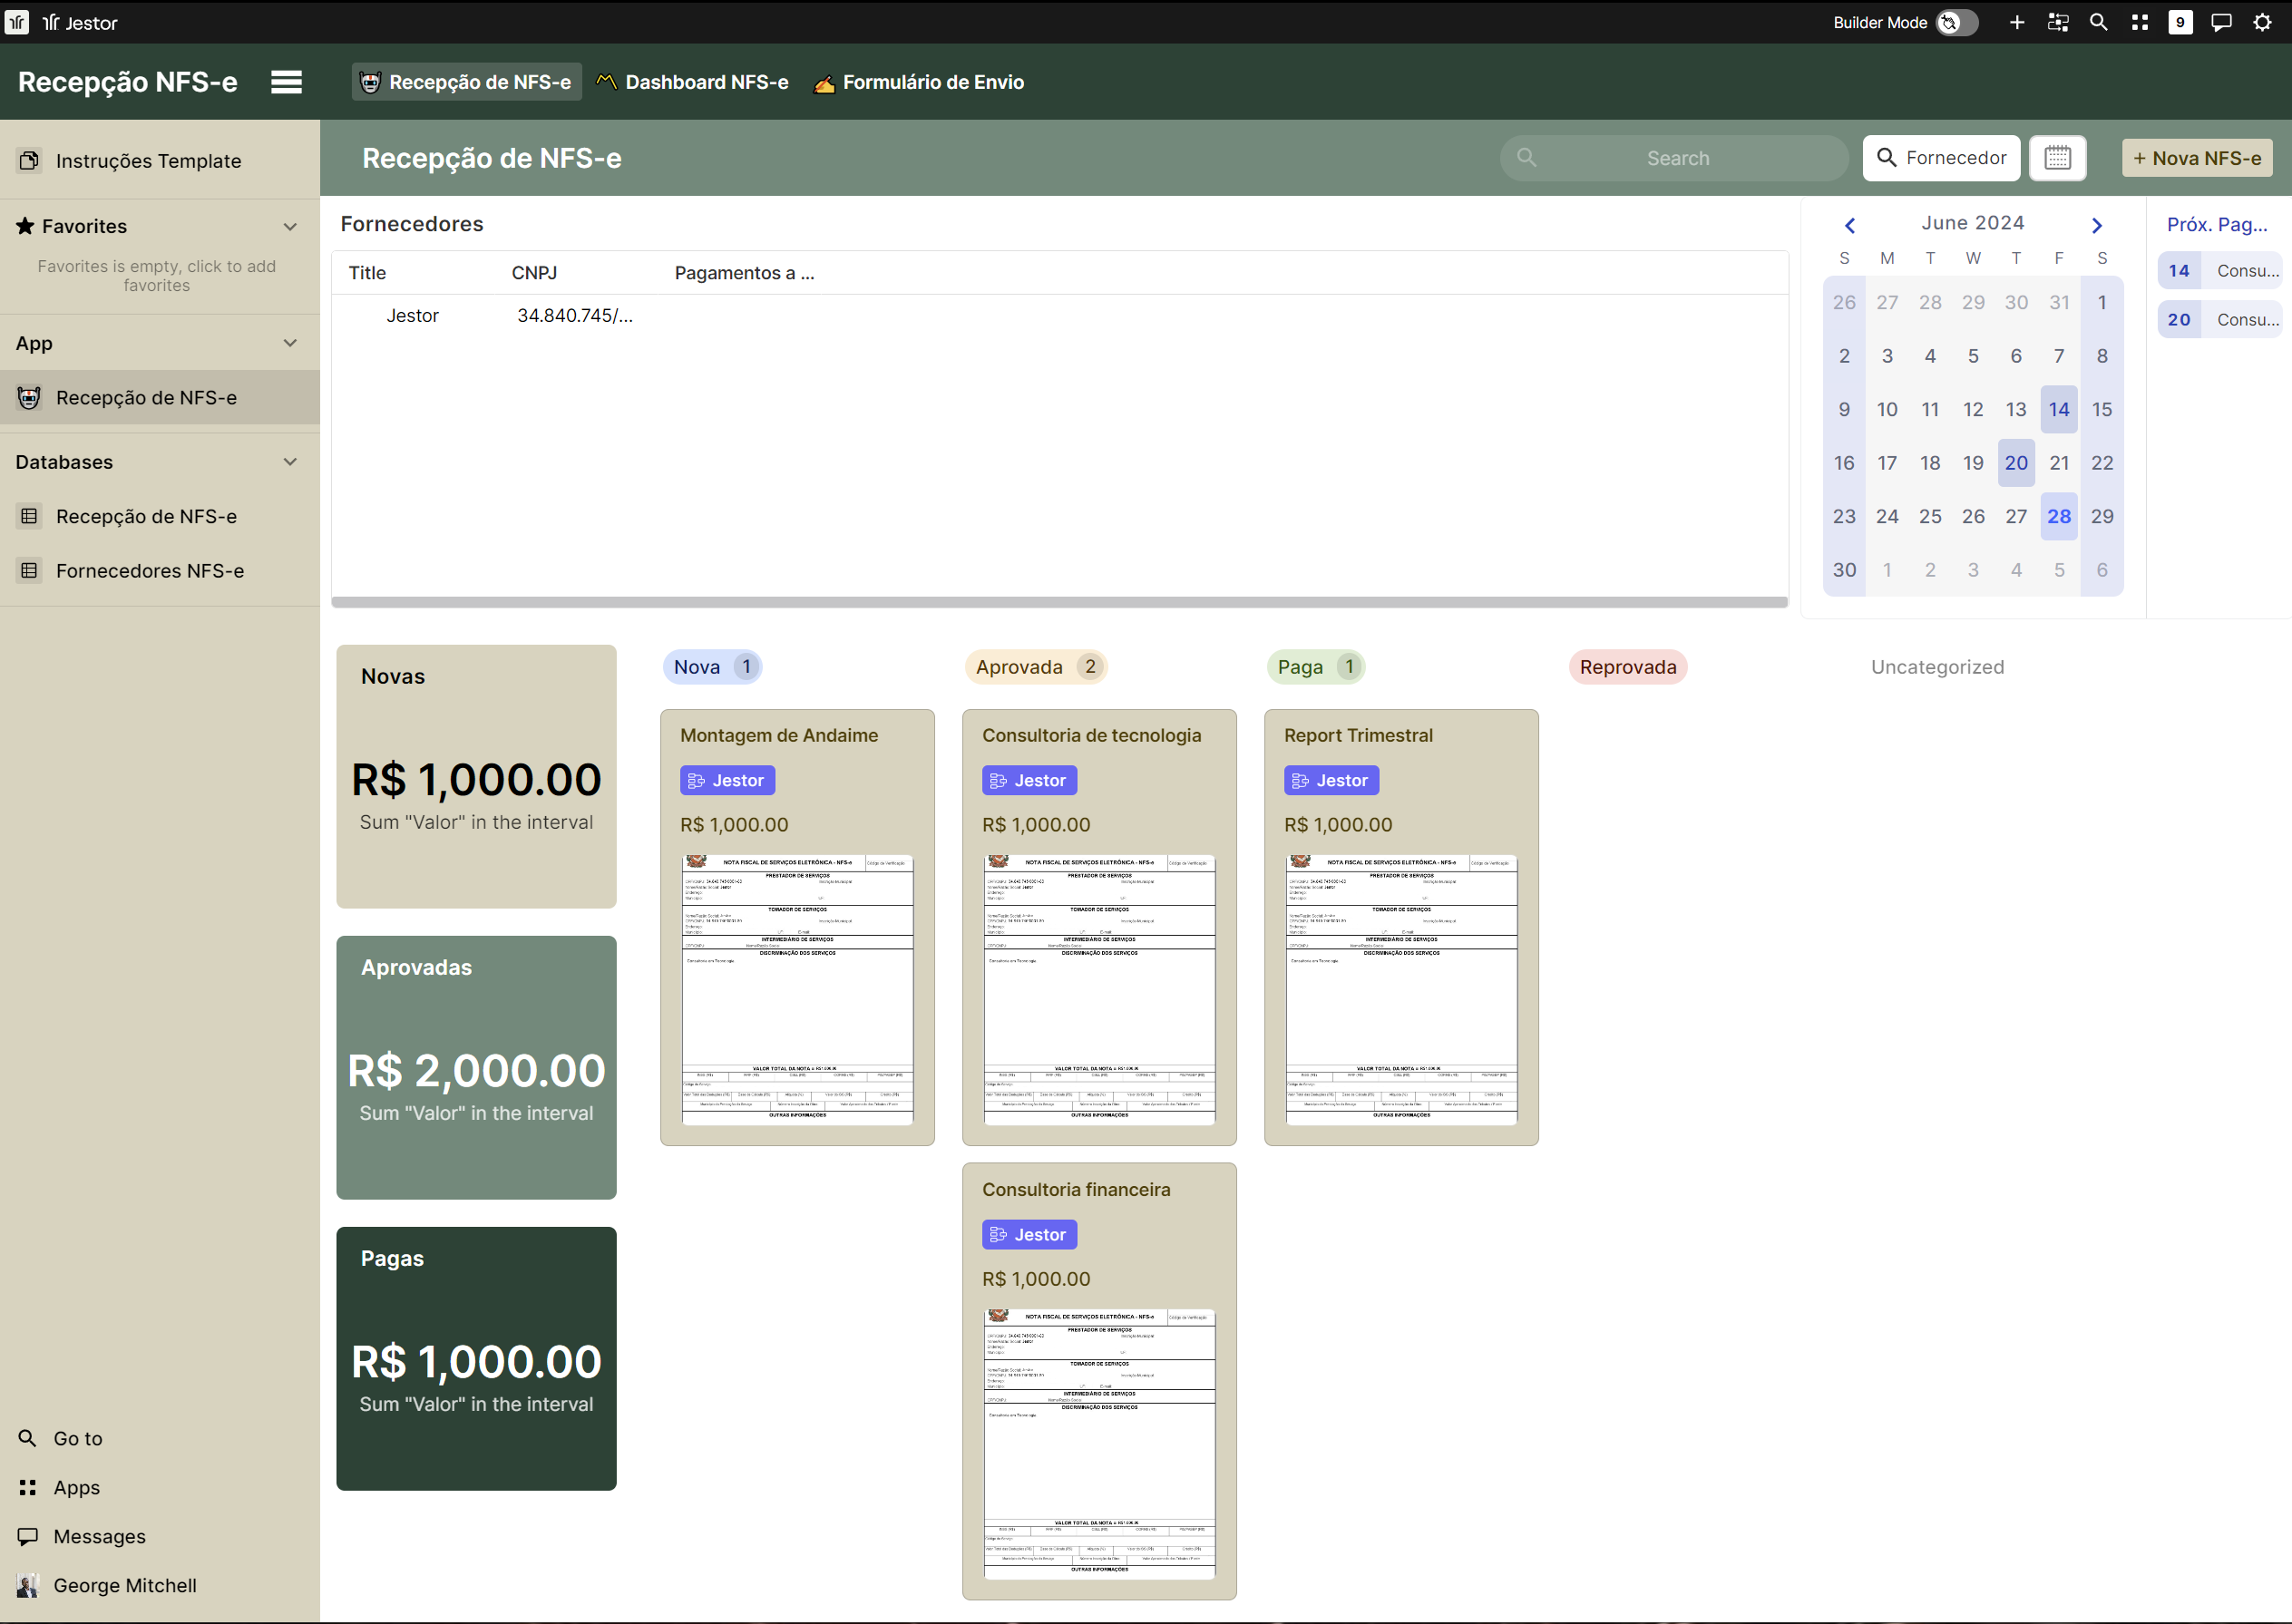The width and height of the screenshot is (2292, 1624).
Task: Open the settings gear icon
Action: pos(2262,22)
